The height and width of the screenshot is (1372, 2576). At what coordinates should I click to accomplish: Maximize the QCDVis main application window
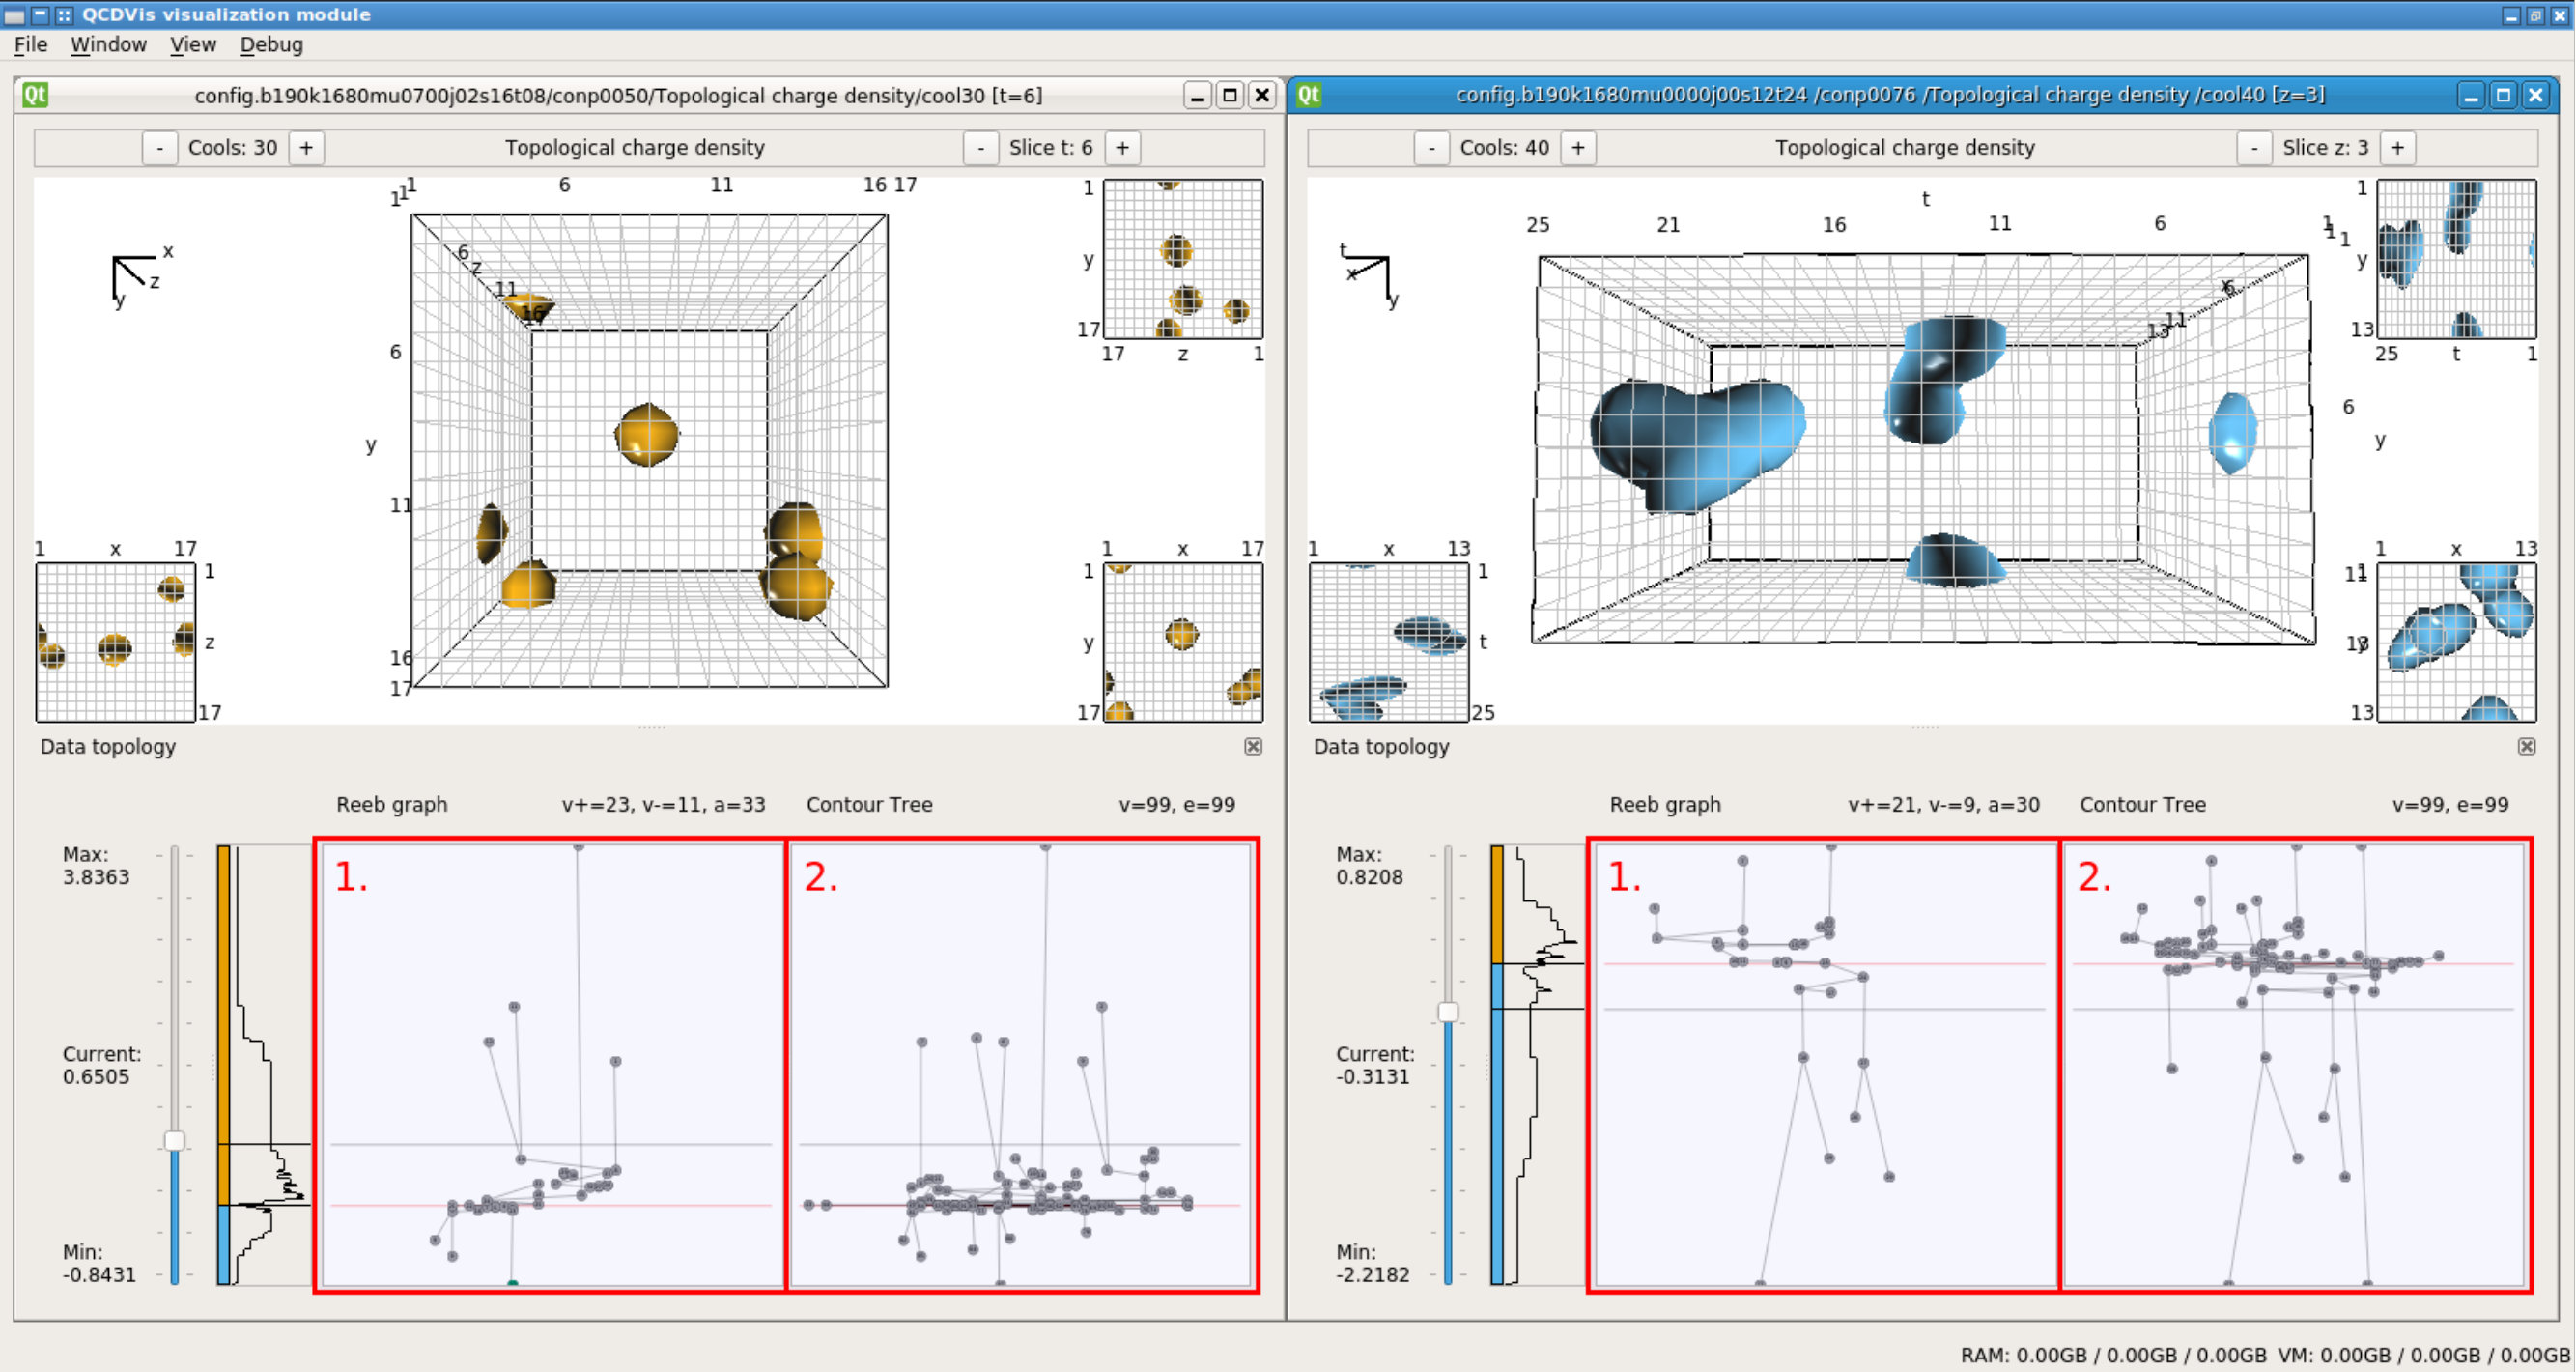click(x=2536, y=15)
